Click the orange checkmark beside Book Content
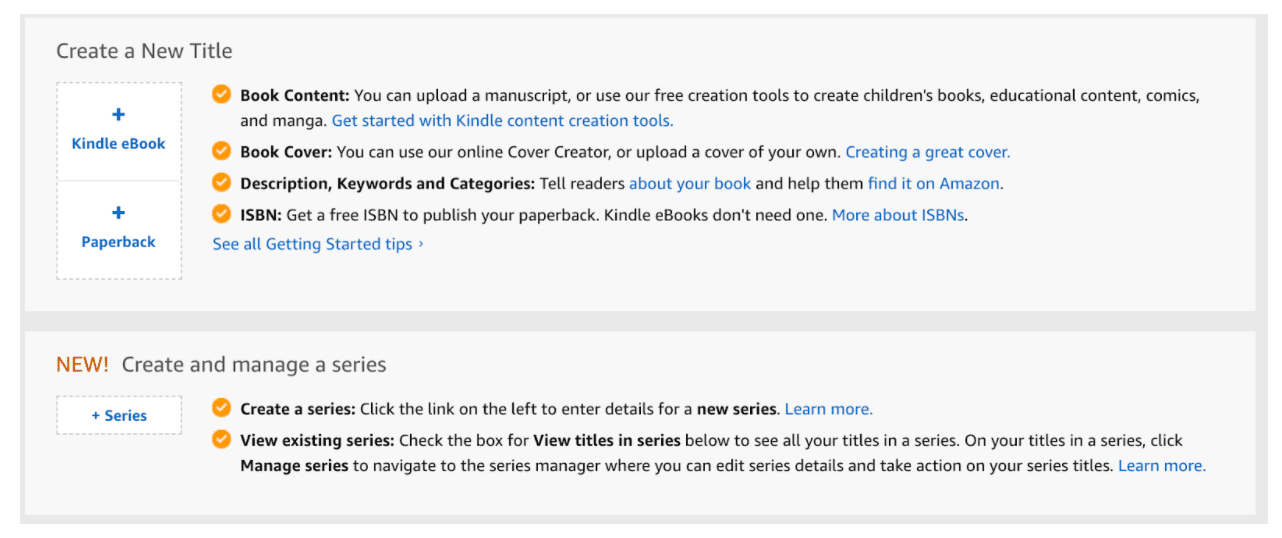 221,95
